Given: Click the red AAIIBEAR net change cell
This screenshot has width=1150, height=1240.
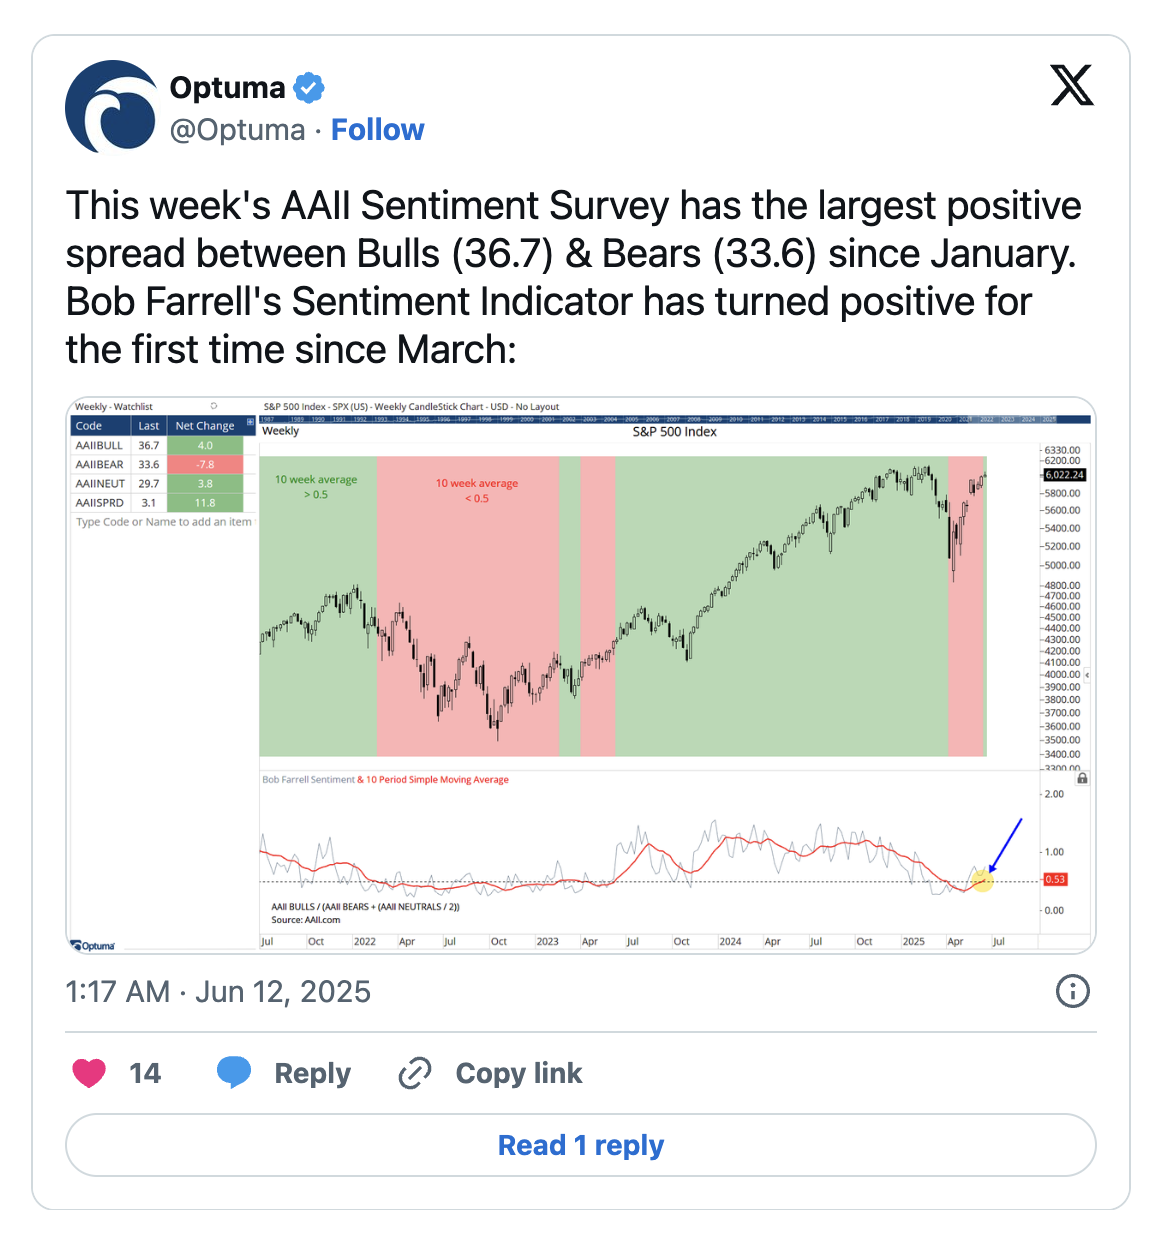Looking at the screenshot, I should pyautogui.click(x=205, y=464).
